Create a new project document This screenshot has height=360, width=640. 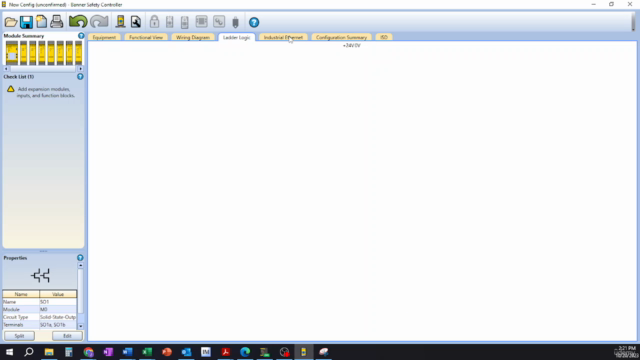(x=41, y=22)
